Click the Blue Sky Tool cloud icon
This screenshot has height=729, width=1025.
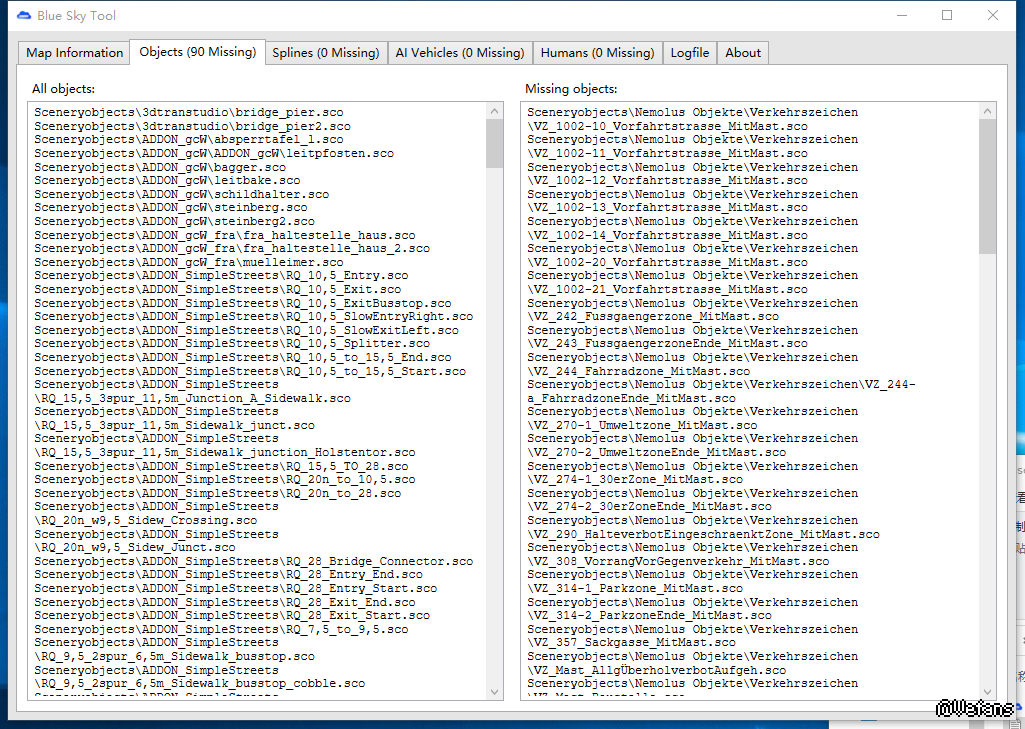click(24, 15)
